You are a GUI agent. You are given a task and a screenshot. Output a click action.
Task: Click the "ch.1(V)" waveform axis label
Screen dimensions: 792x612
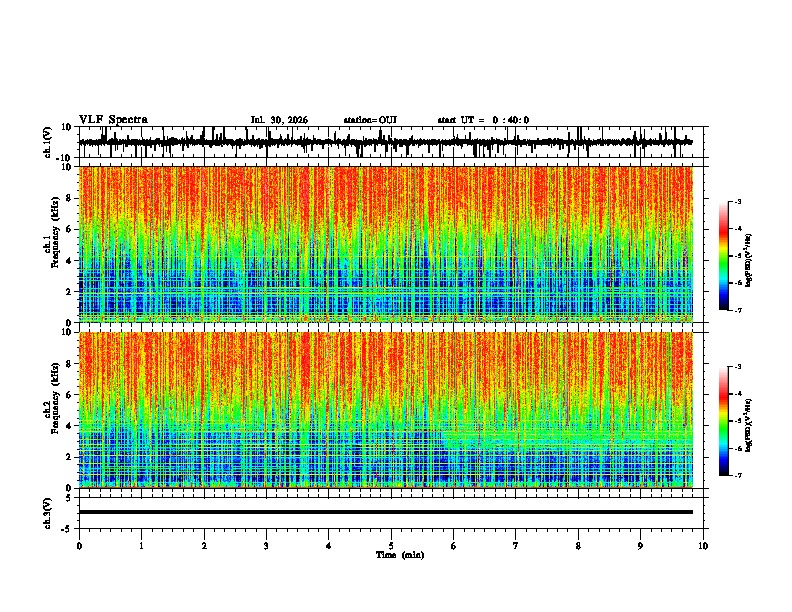(x=48, y=142)
